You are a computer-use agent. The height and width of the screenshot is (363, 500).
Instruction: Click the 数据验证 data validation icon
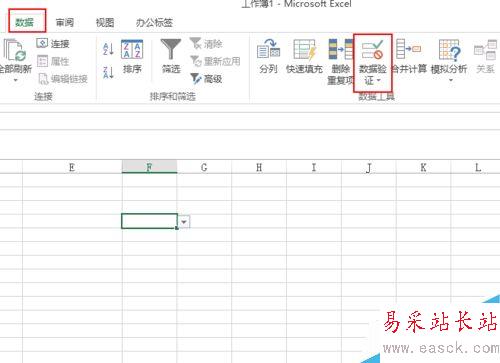coord(373,50)
